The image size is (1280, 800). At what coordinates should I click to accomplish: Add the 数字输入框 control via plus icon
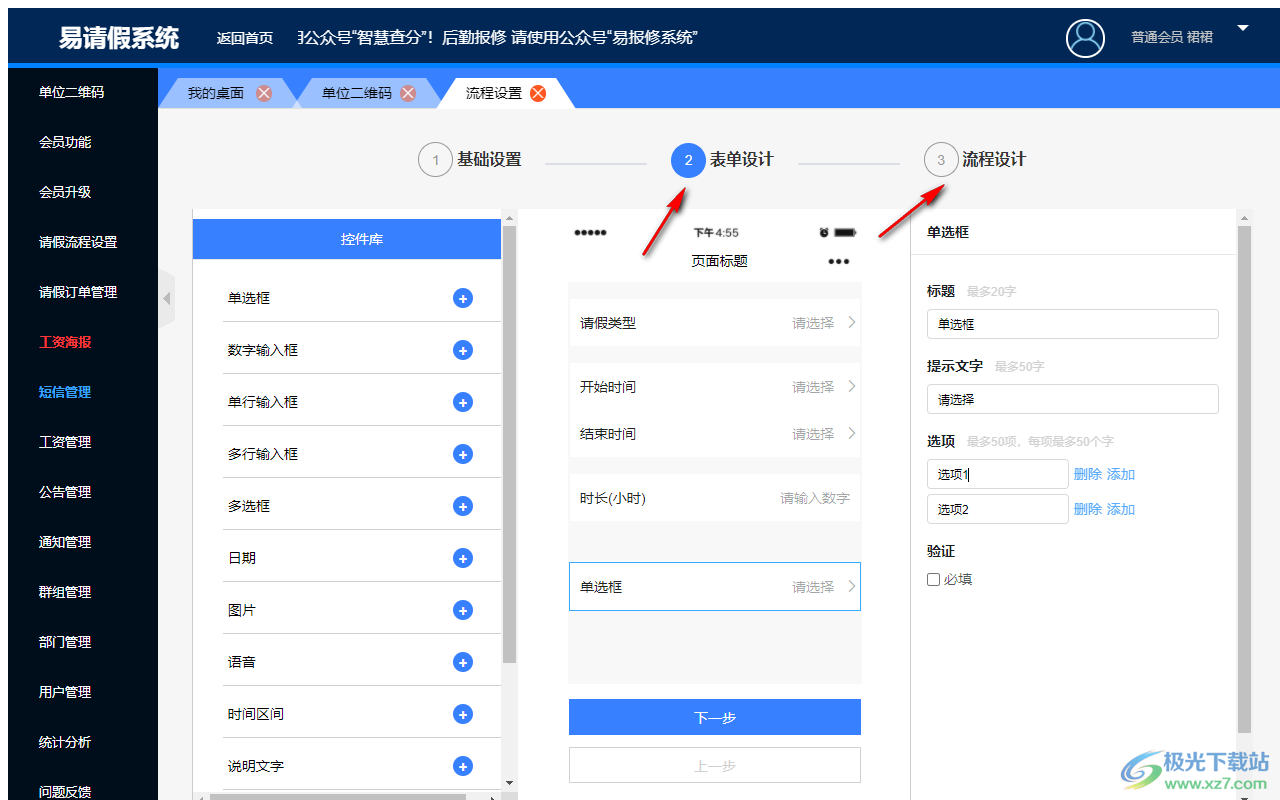tap(463, 350)
